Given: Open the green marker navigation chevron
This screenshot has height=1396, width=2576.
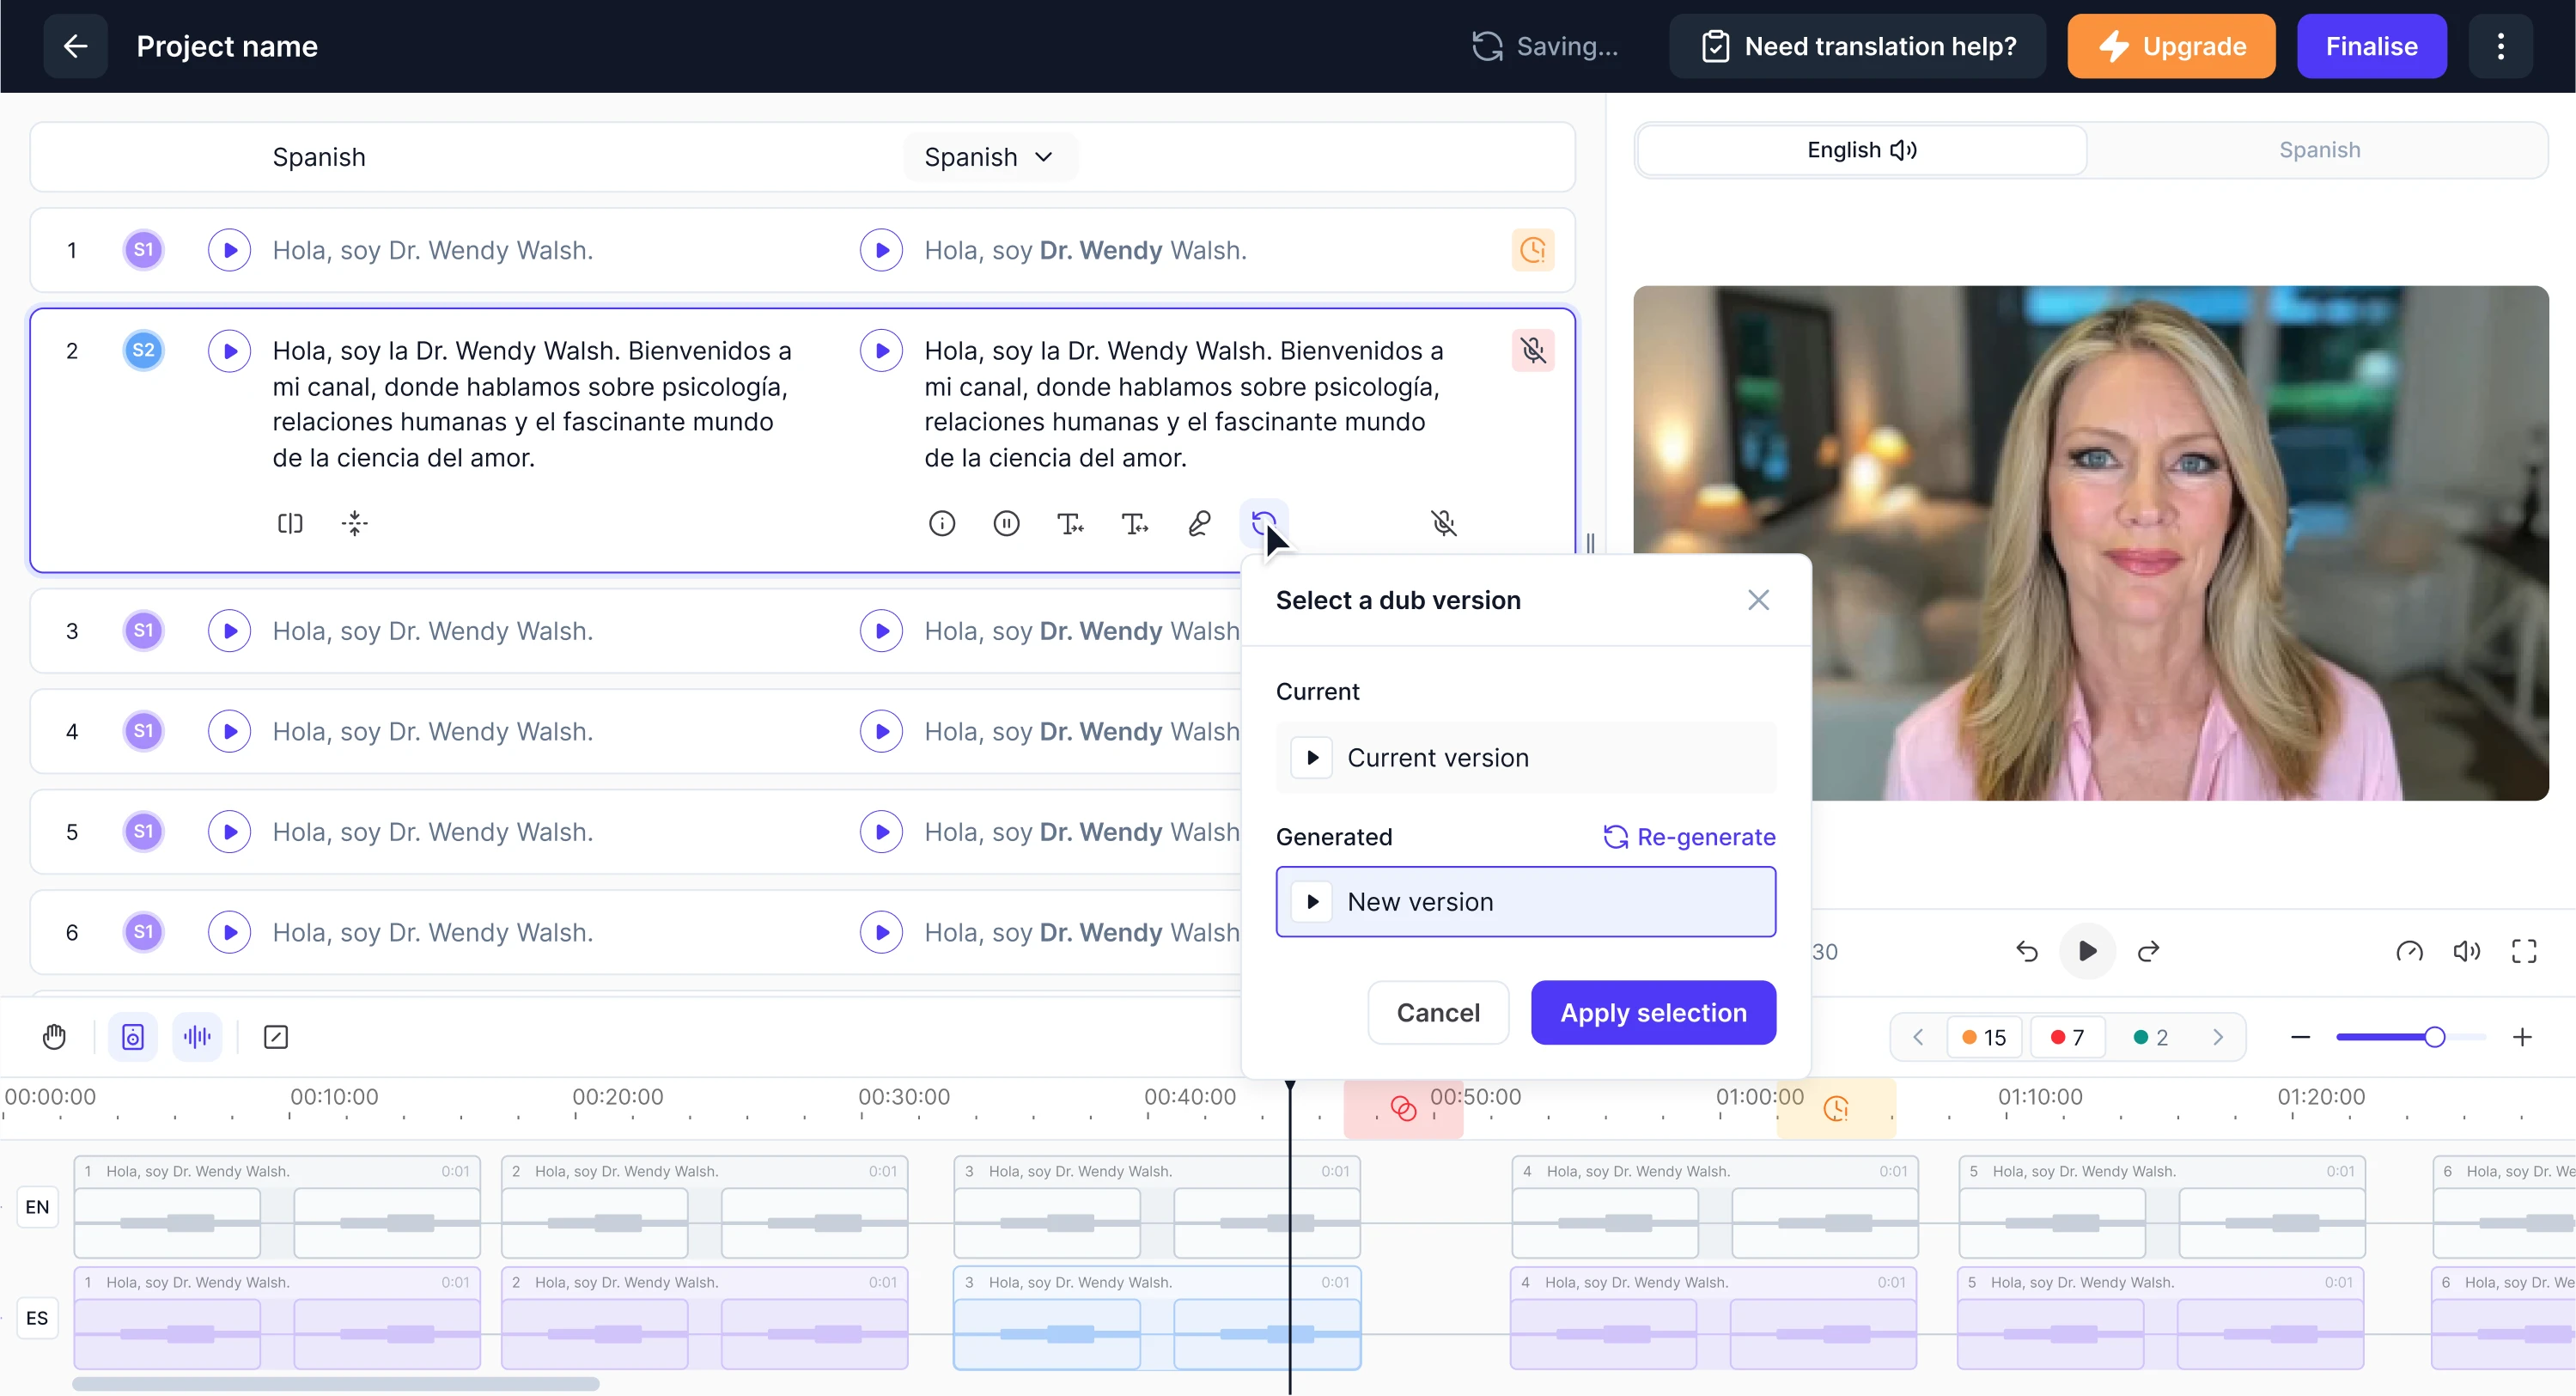Looking at the screenshot, I should coord(2219,1037).
